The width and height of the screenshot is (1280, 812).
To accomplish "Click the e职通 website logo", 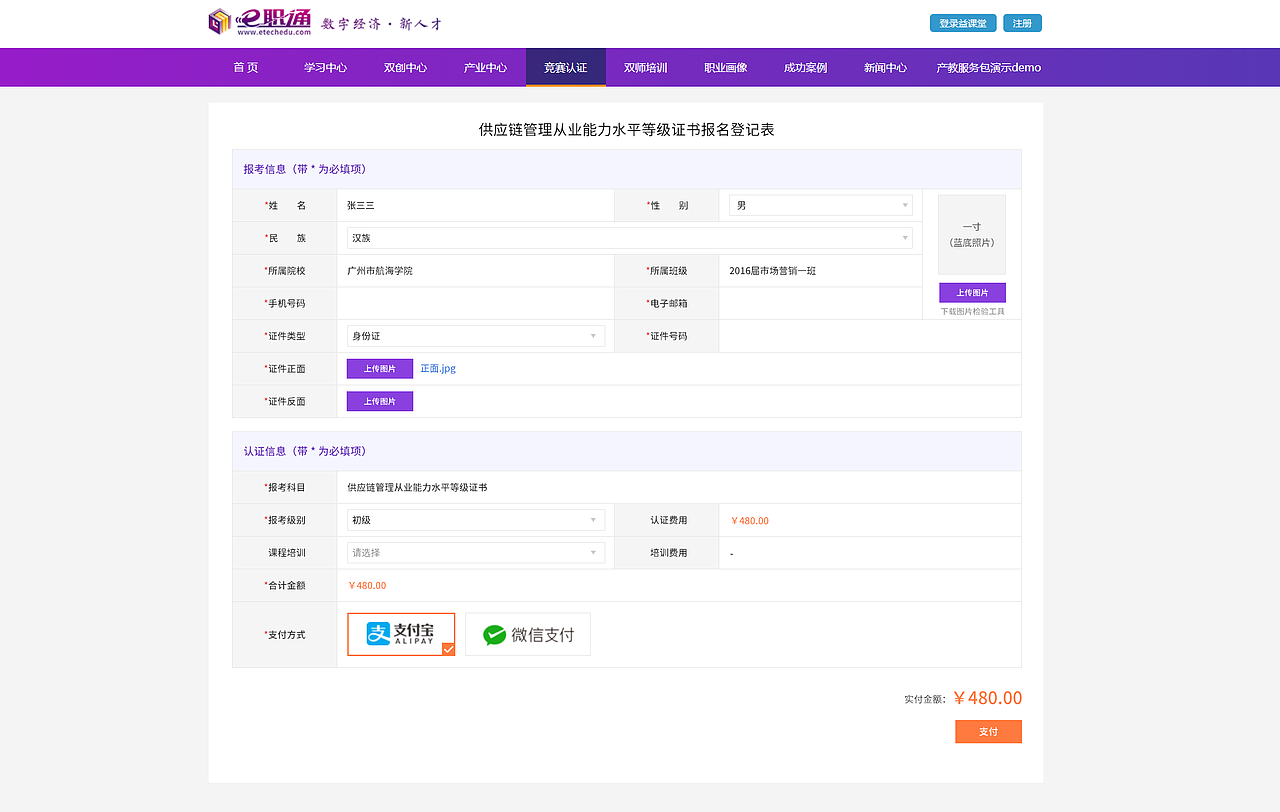I will (262, 20).
